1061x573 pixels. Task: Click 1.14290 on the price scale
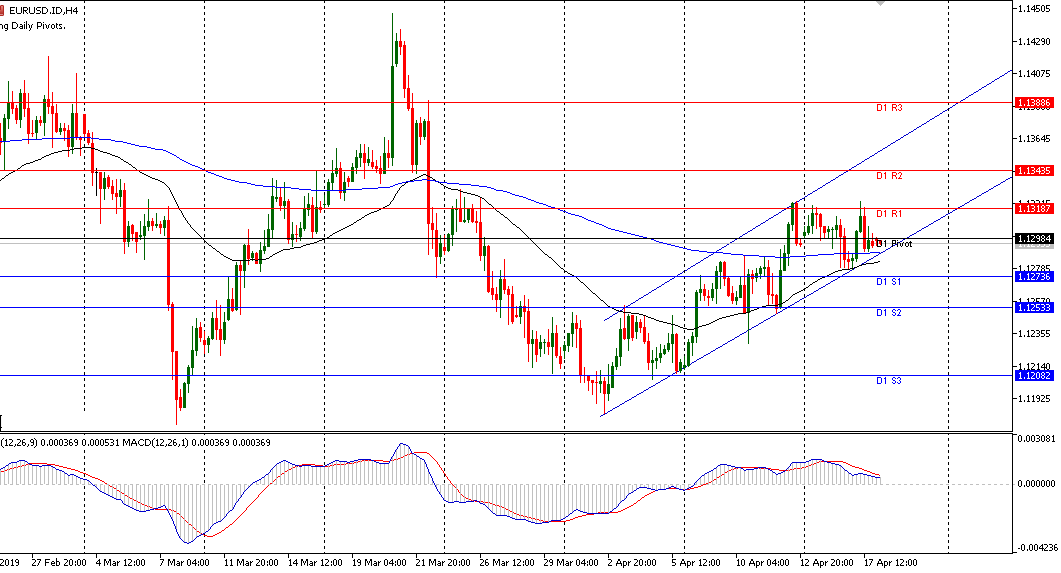1035,41
